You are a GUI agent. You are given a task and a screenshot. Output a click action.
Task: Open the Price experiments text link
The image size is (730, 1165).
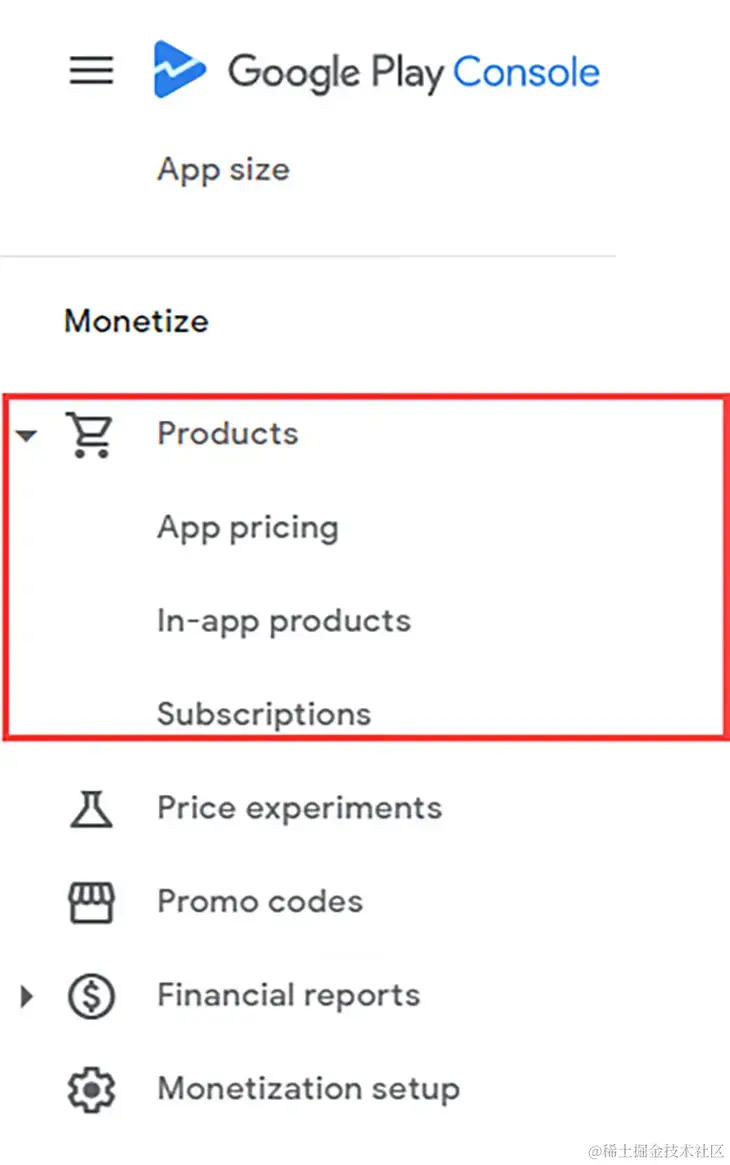coord(299,808)
